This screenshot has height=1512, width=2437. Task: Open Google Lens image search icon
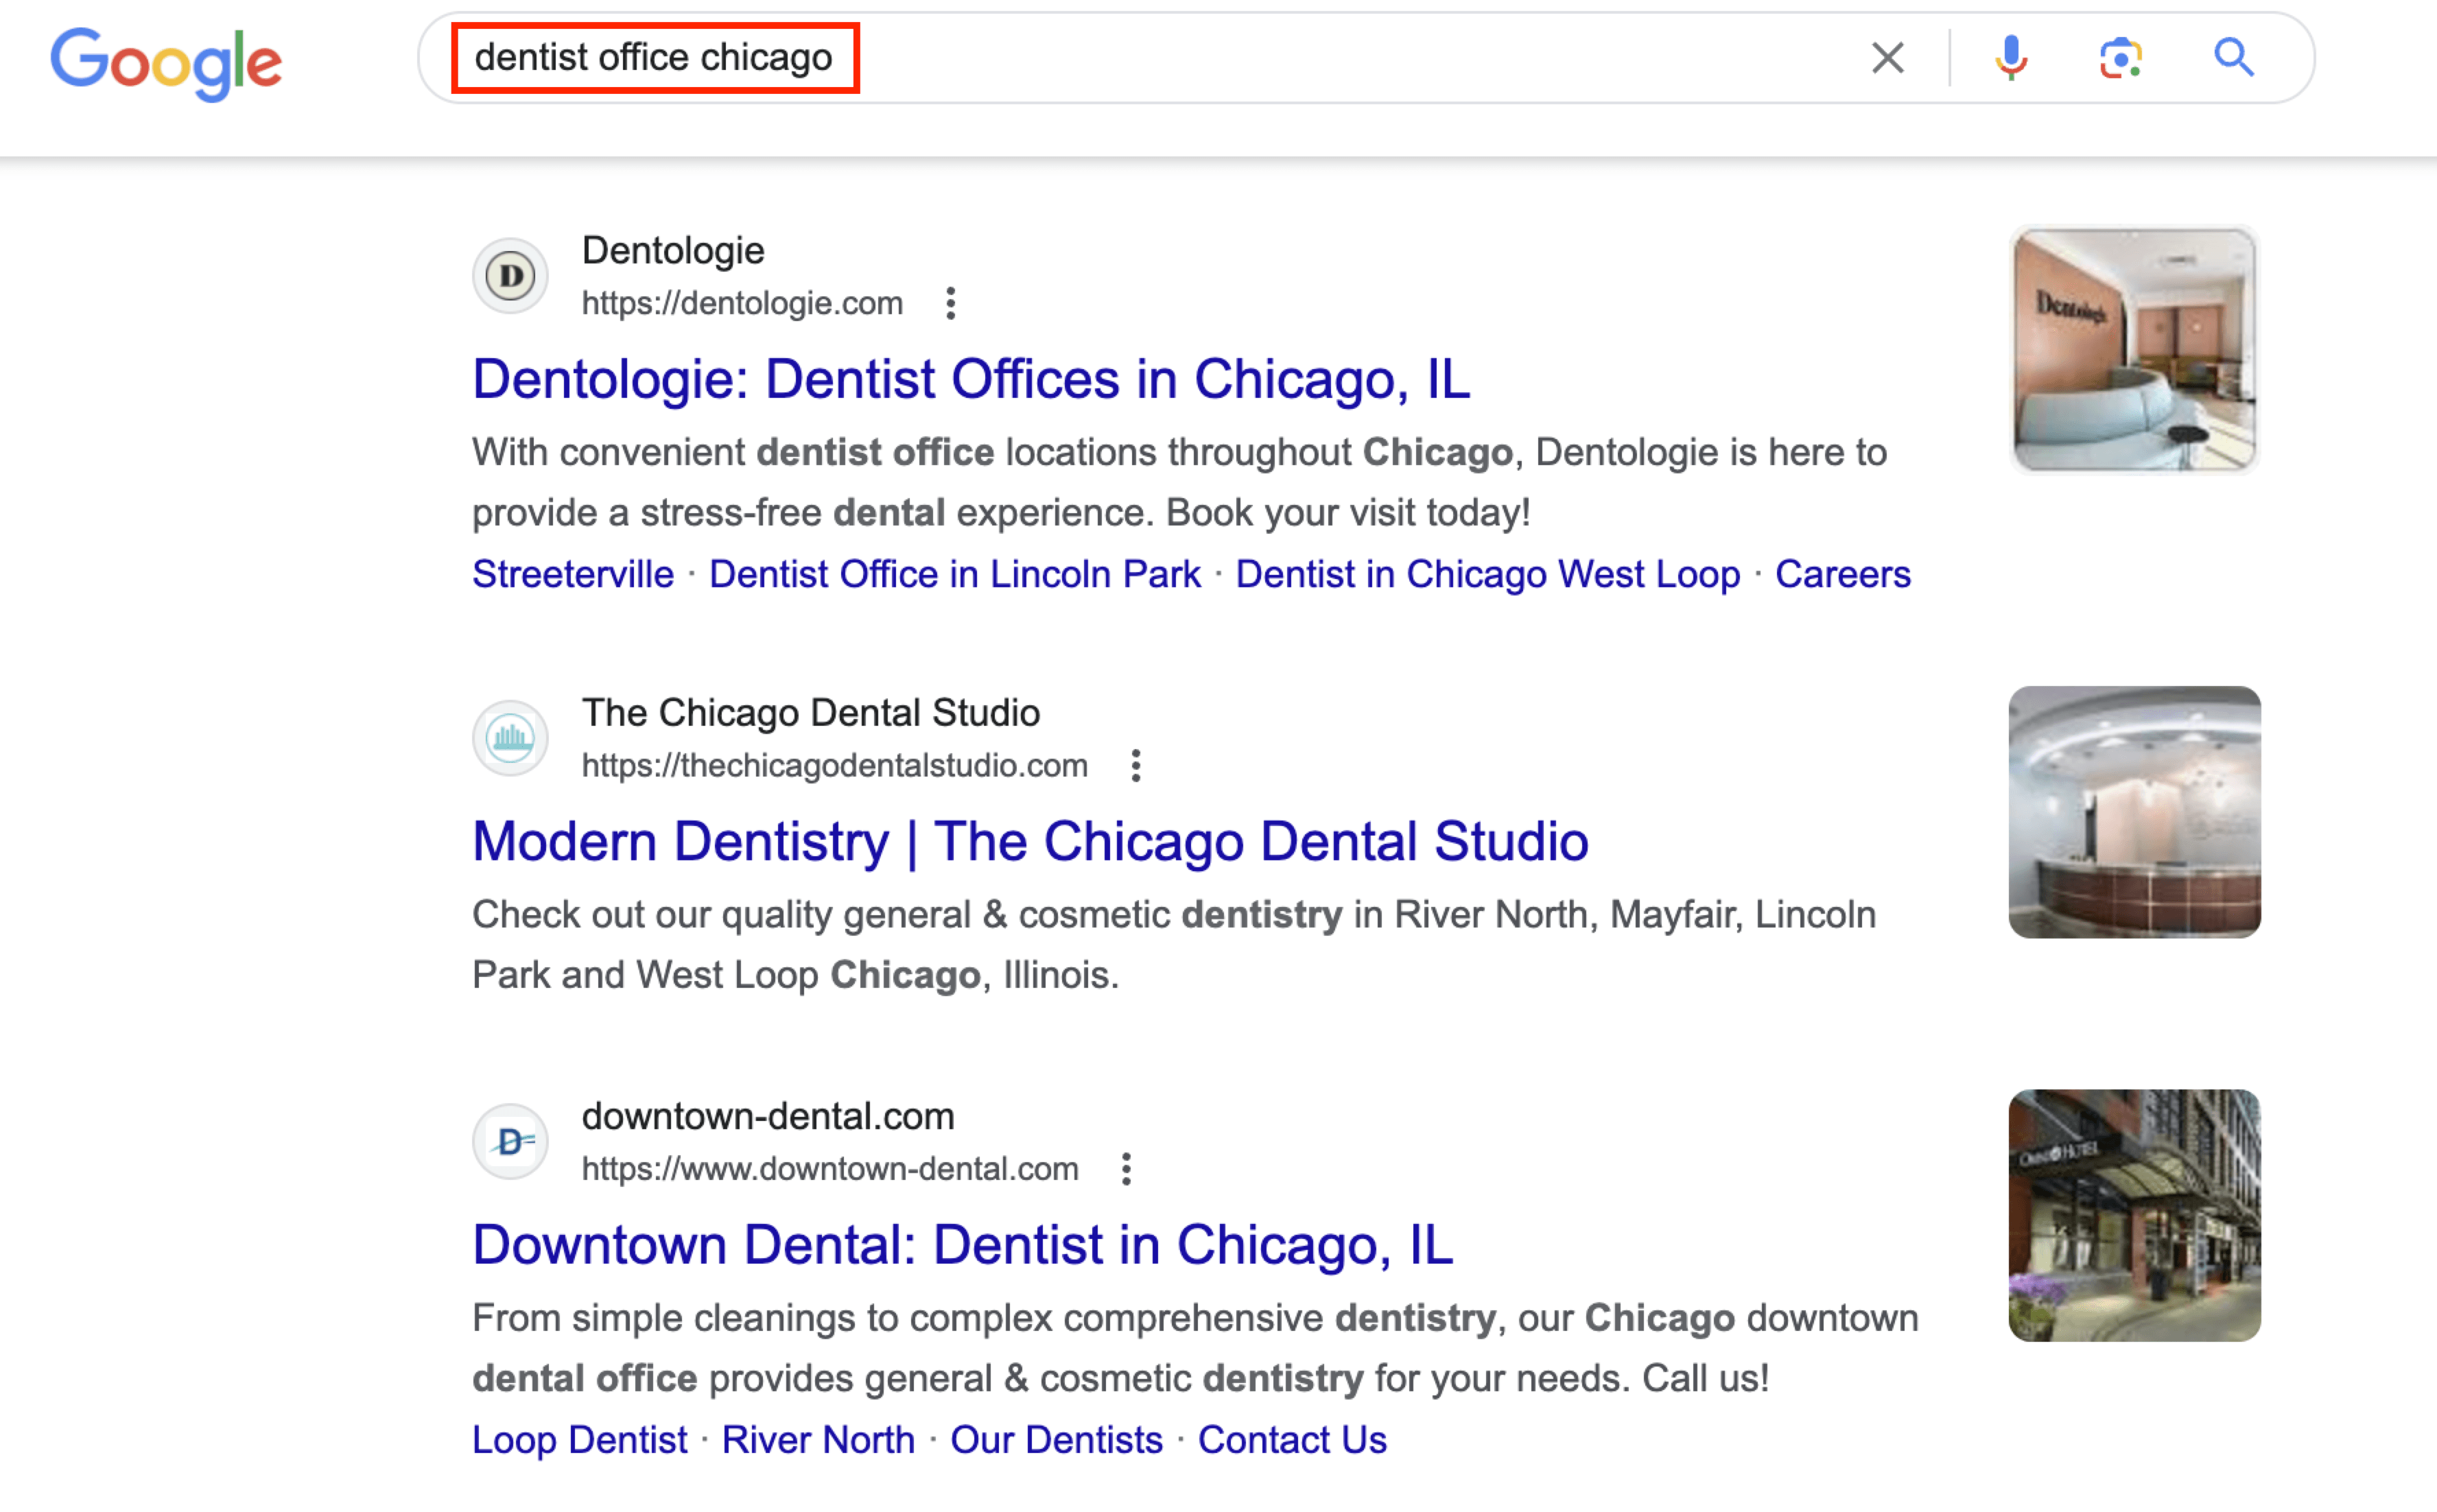pyautogui.click(x=2120, y=58)
